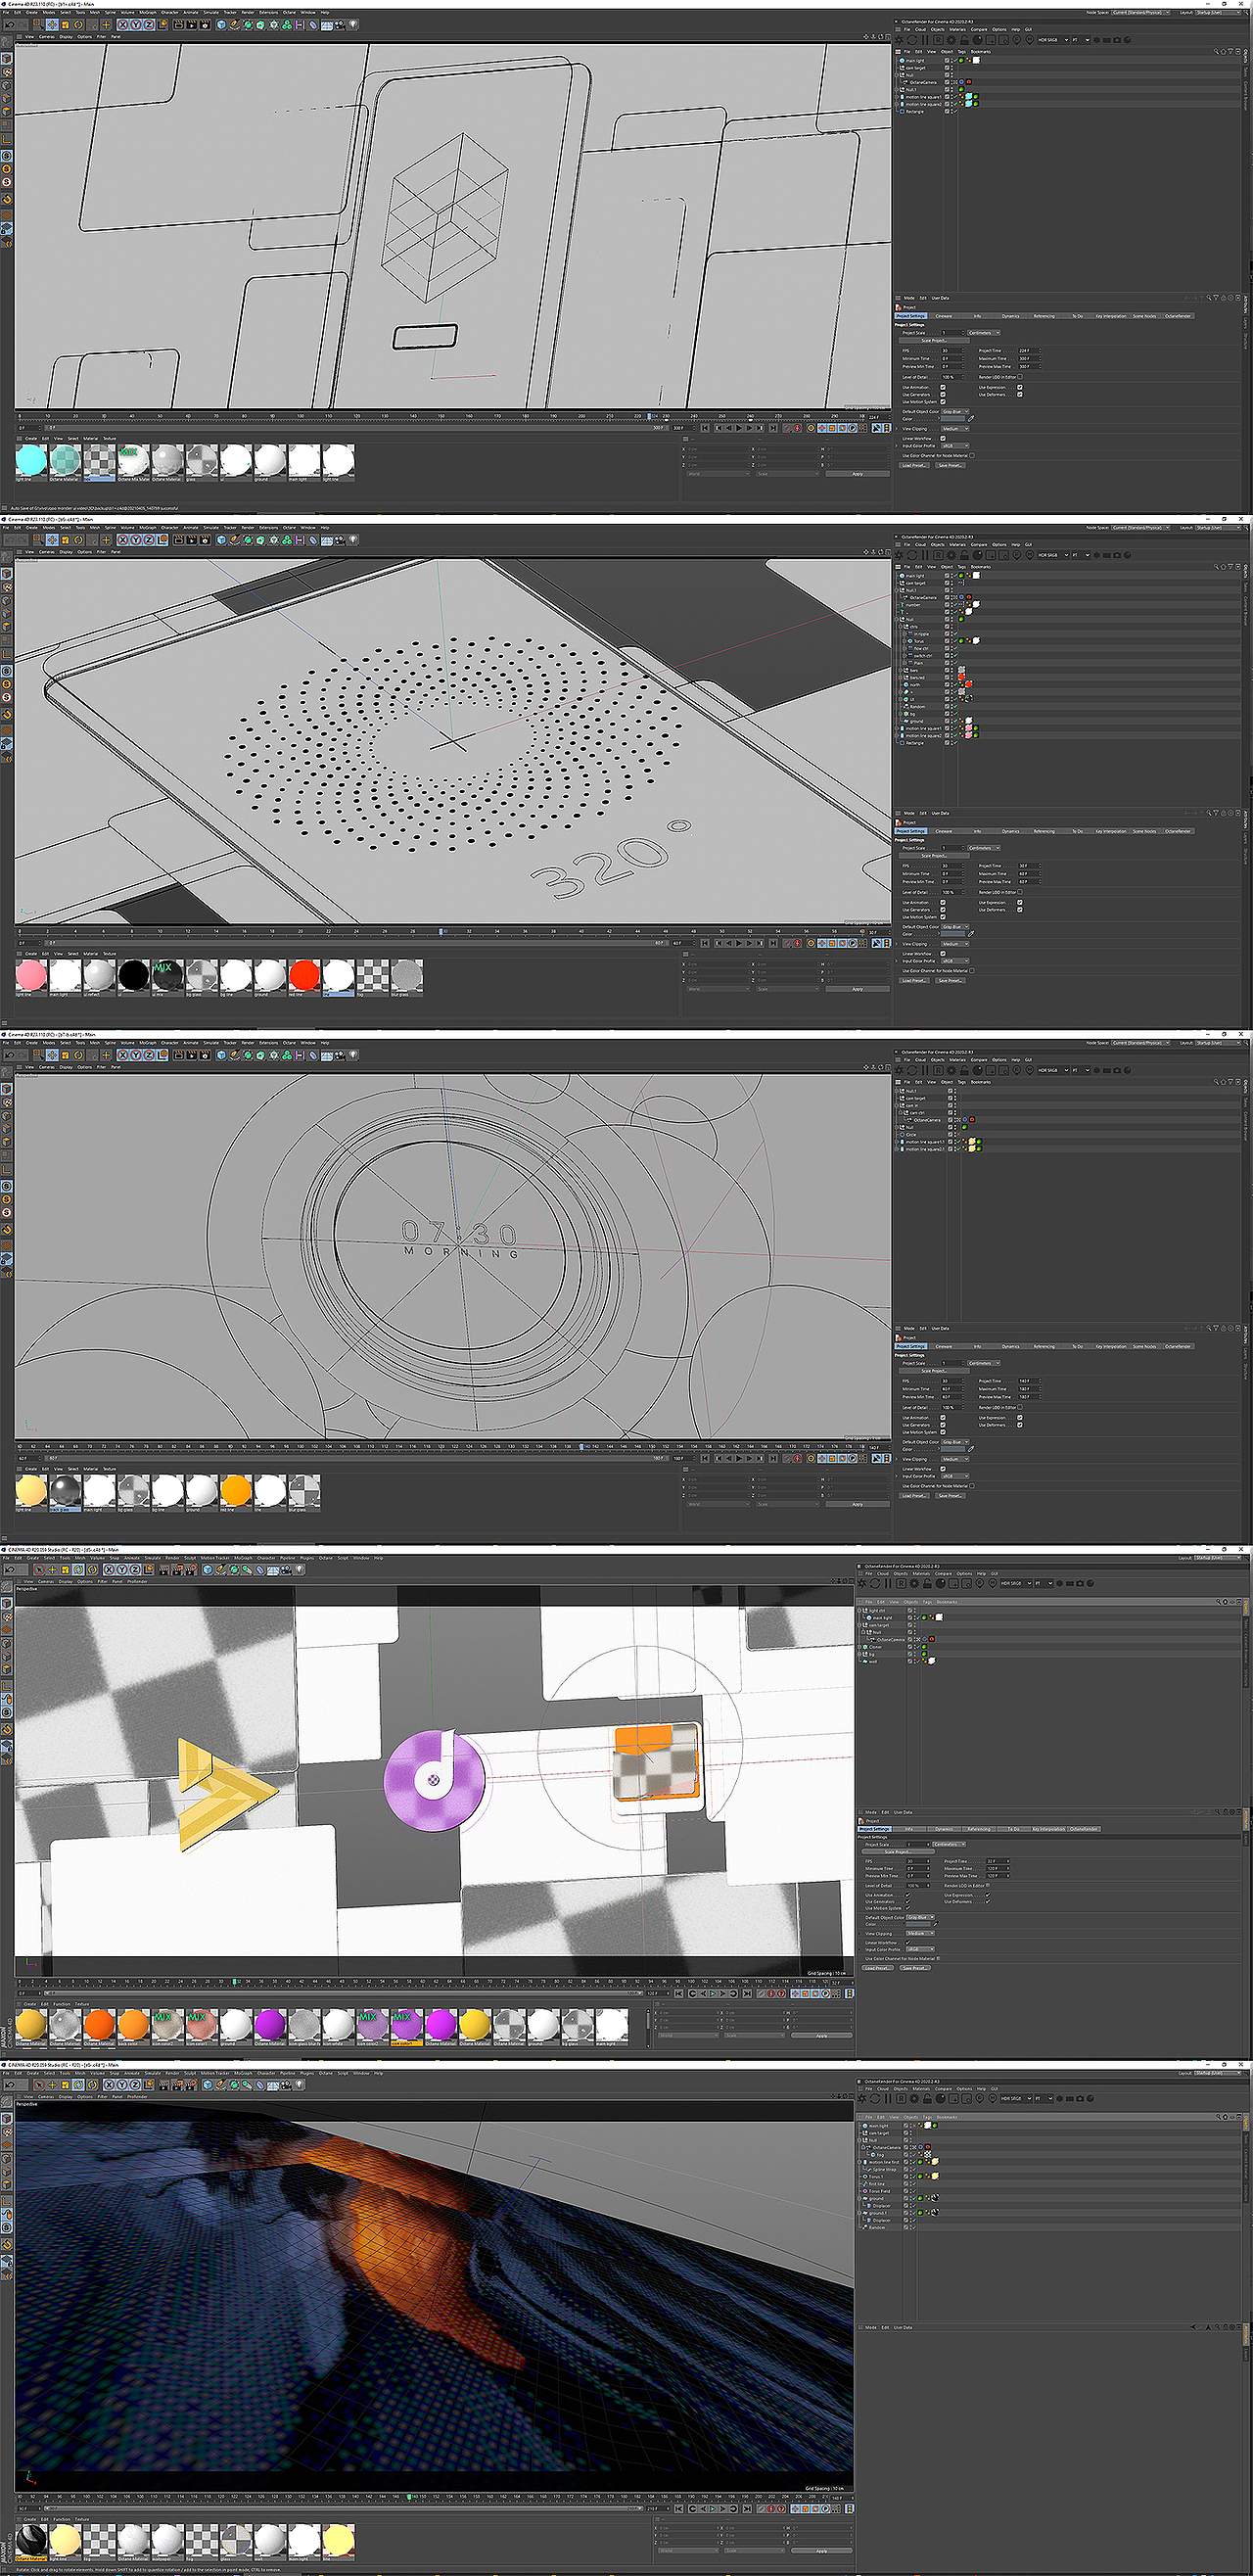Image resolution: width=1253 pixels, height=2576 pixels.
Task: Click the FPS input field in cube wireframe window
Action: [x=953, y=351]
